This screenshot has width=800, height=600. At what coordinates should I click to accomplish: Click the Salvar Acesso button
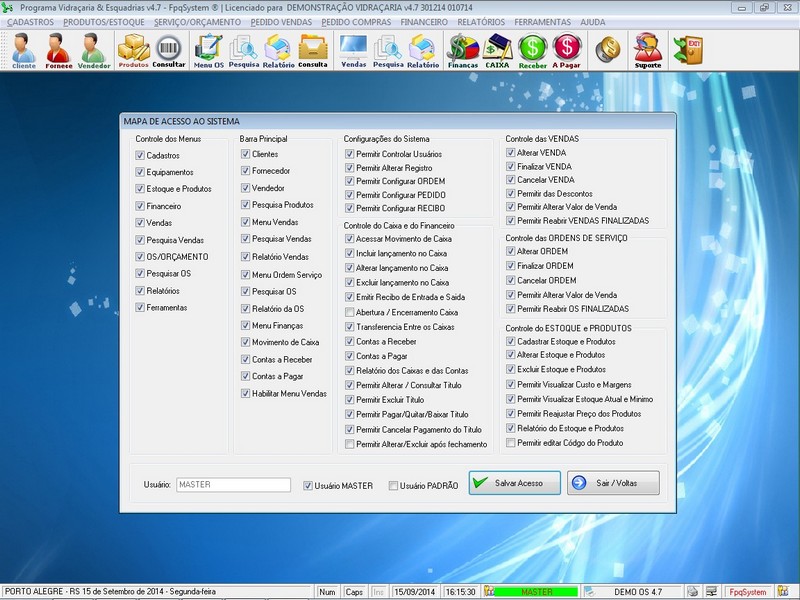click(x=513, y=483)
